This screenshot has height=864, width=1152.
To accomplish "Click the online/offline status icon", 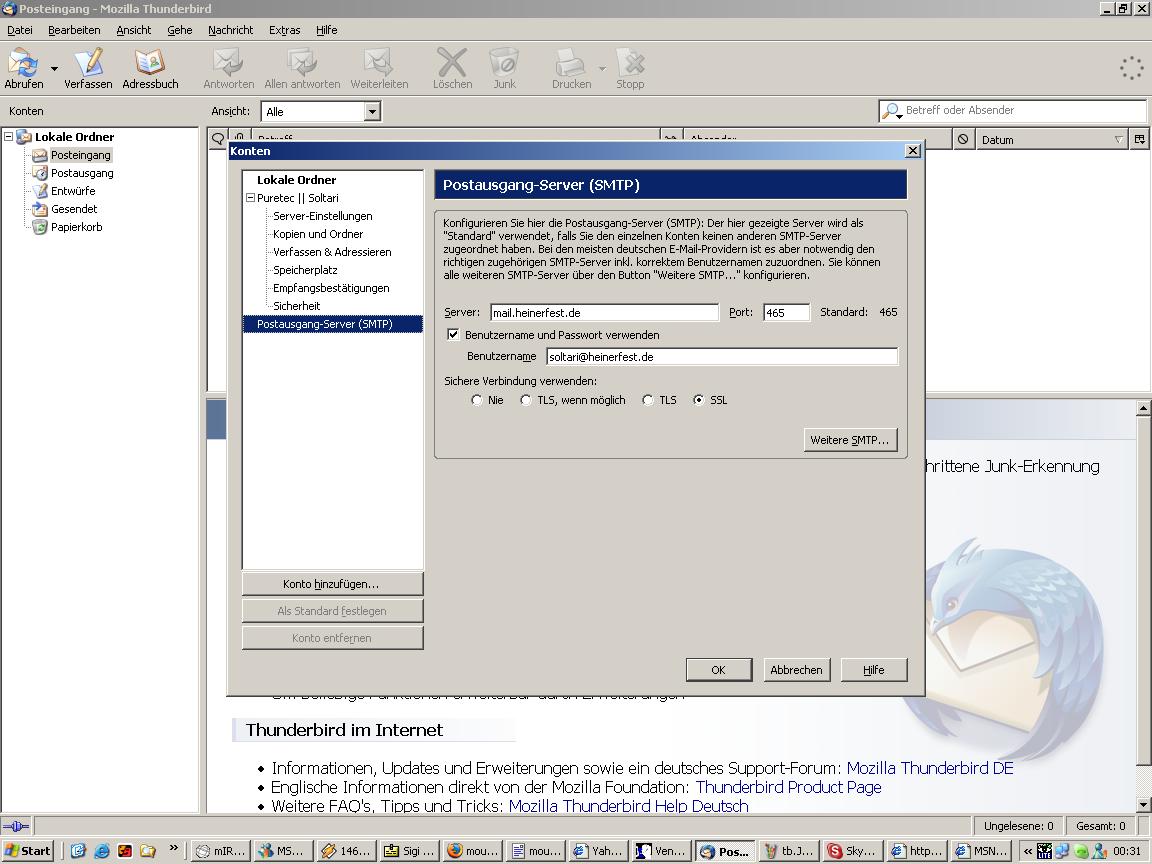I will [16, 827].
